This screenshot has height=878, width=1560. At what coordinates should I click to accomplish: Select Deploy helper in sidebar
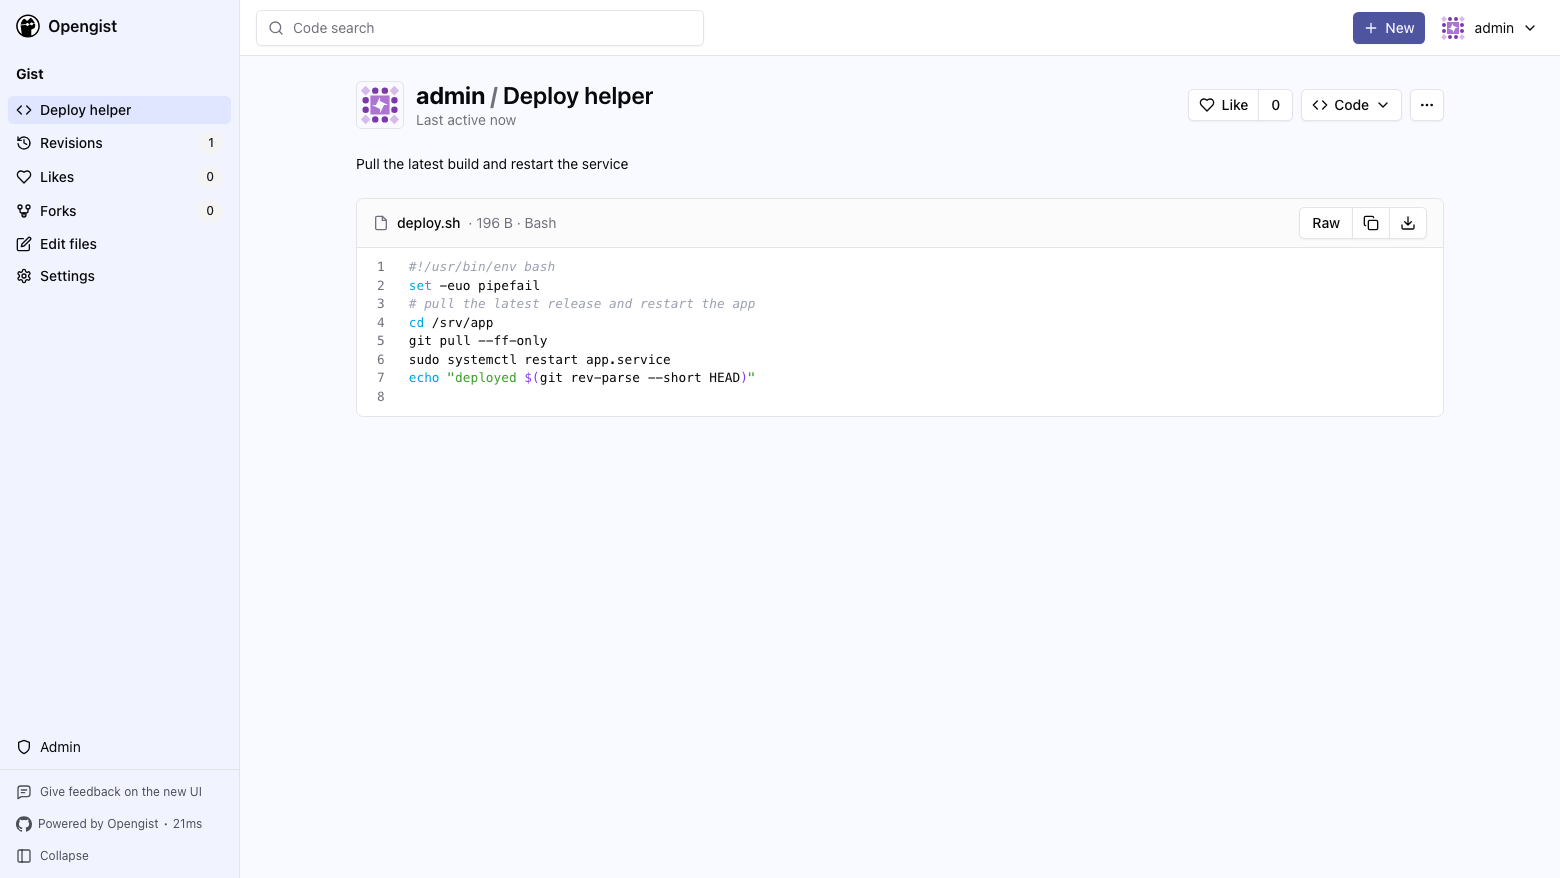119,110
